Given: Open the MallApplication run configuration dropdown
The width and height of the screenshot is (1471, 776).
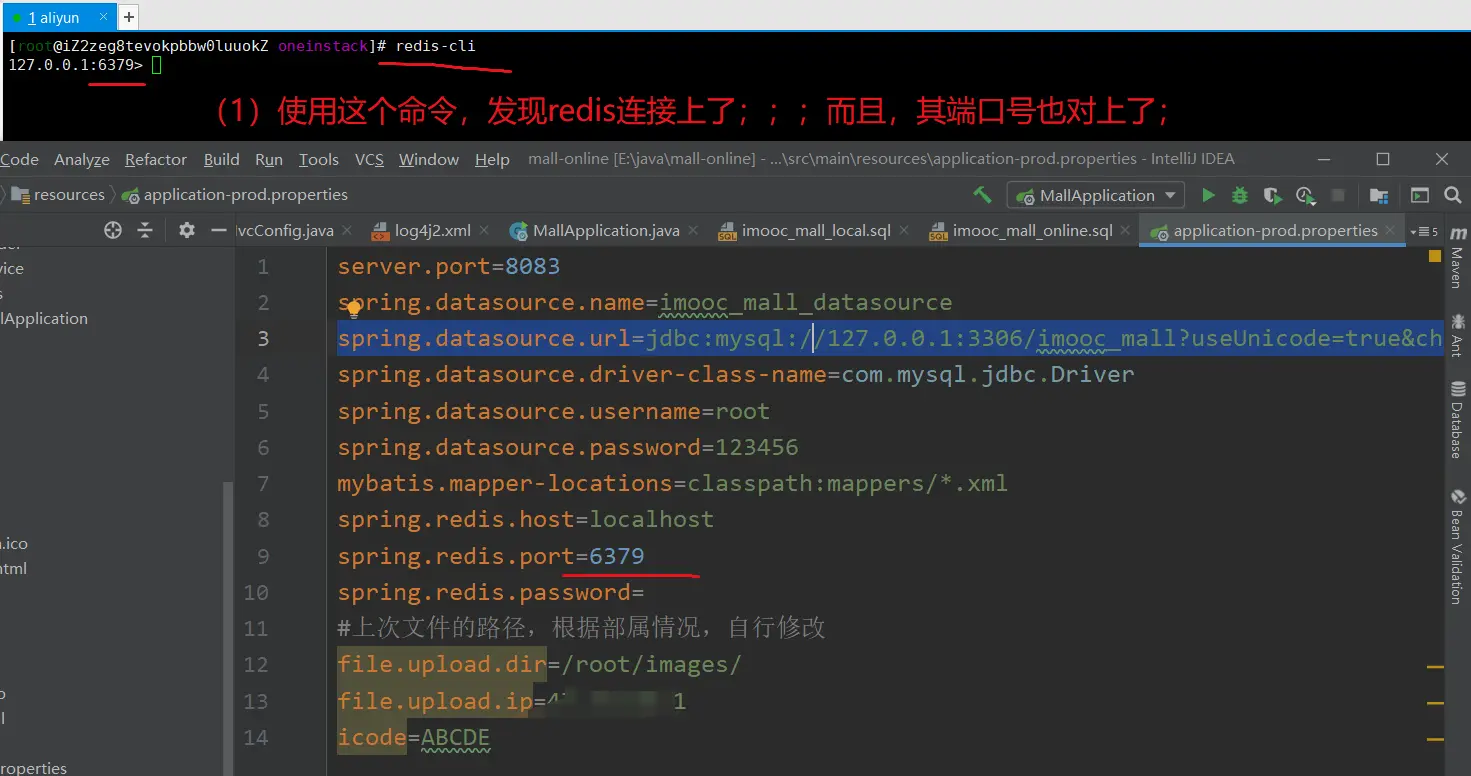Looking at the screenshot, I should tap(1096, 195).
